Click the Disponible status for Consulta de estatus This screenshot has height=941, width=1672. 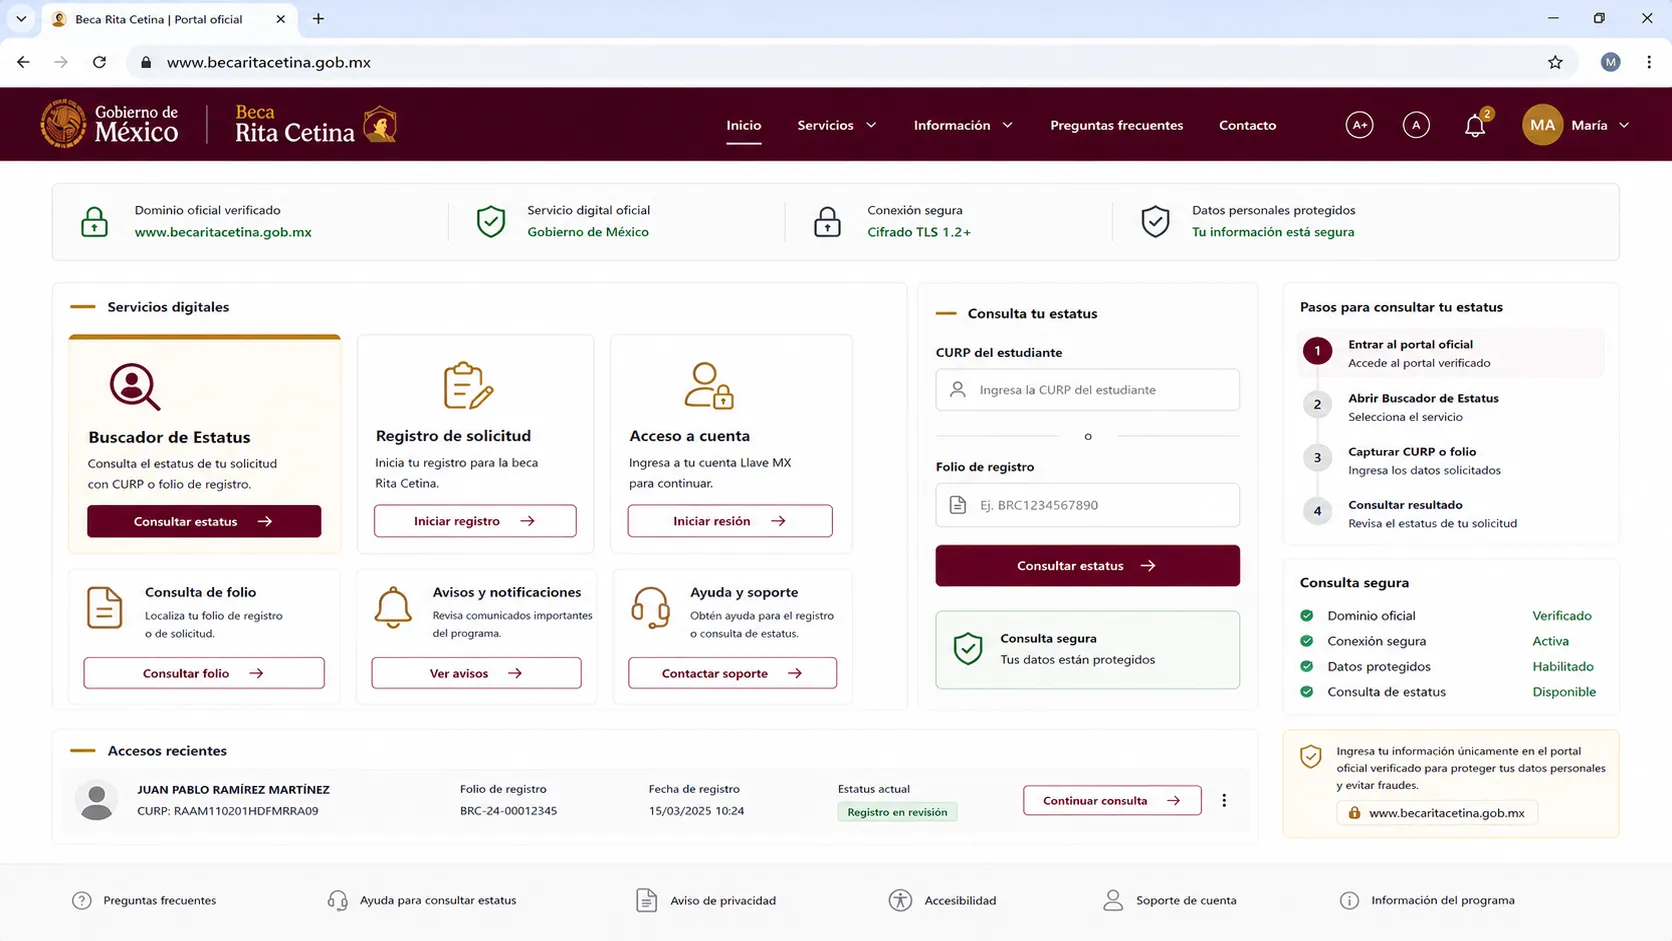point(1564,692)
